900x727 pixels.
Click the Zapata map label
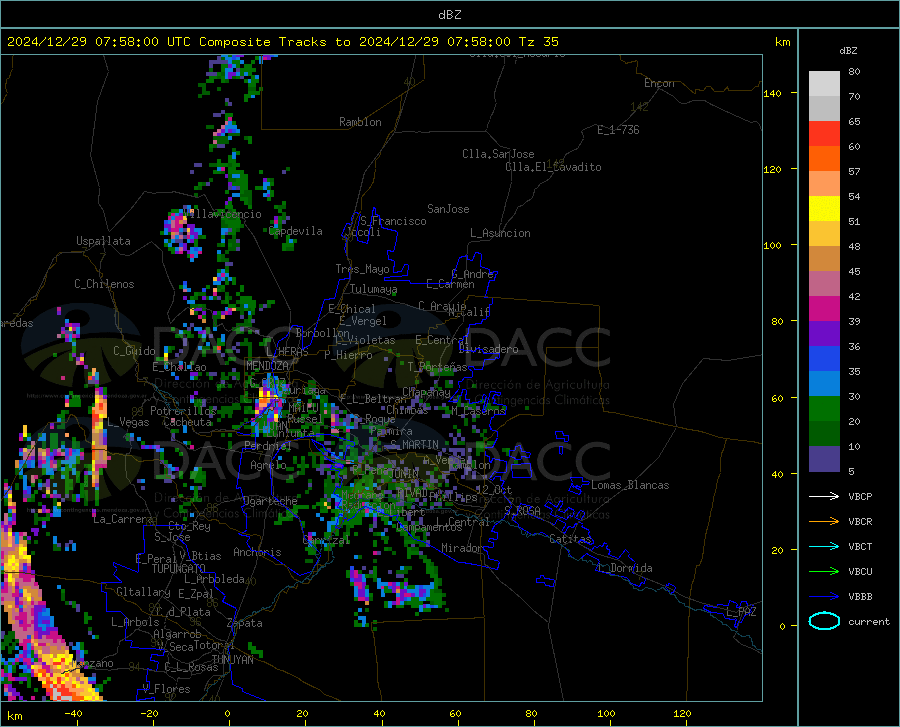(x=245, y=623)
